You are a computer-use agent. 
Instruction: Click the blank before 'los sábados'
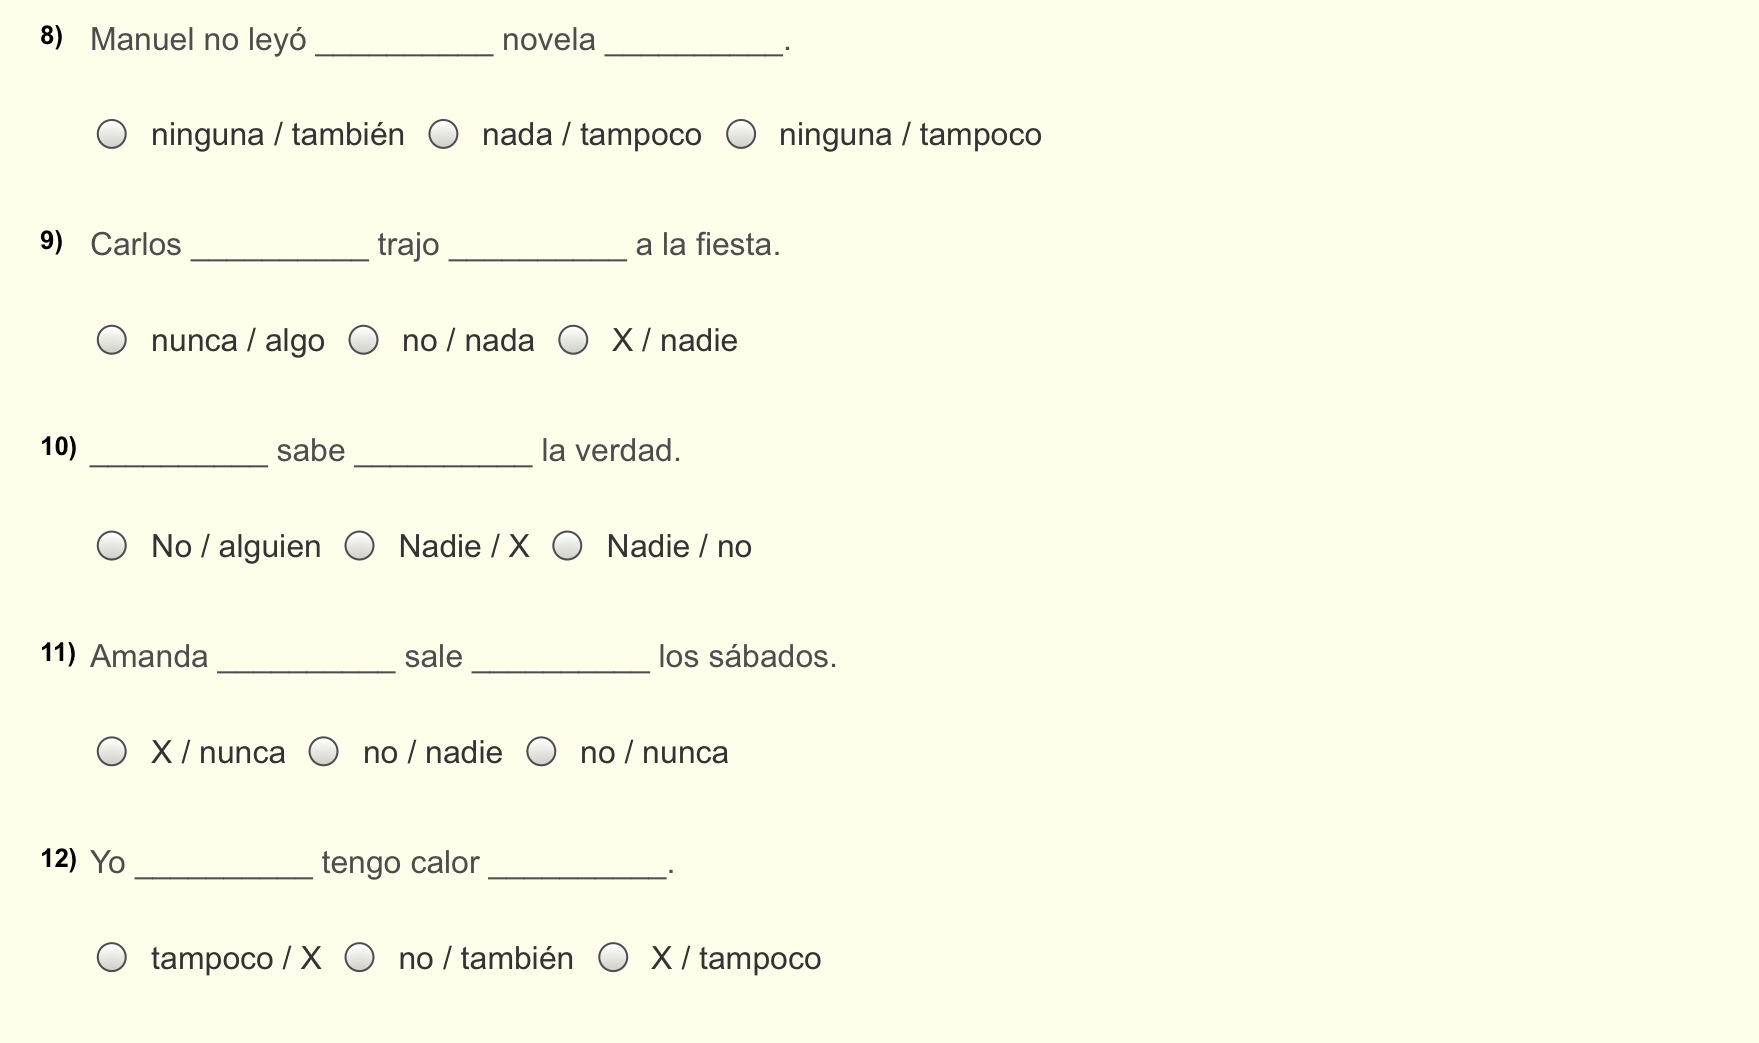(560, 660)
